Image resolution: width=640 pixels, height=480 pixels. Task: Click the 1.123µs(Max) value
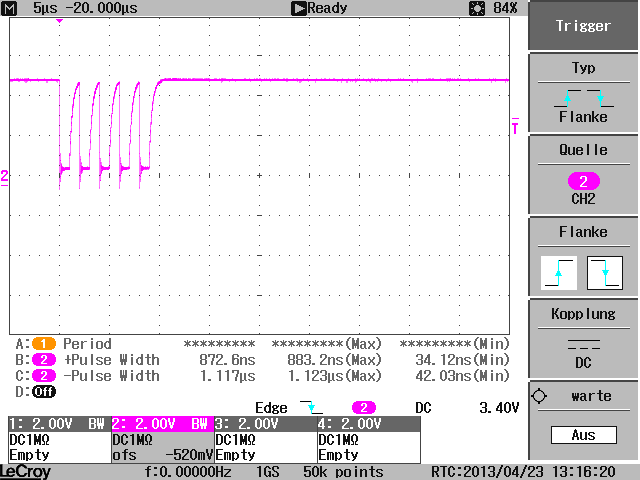(335, 376)
